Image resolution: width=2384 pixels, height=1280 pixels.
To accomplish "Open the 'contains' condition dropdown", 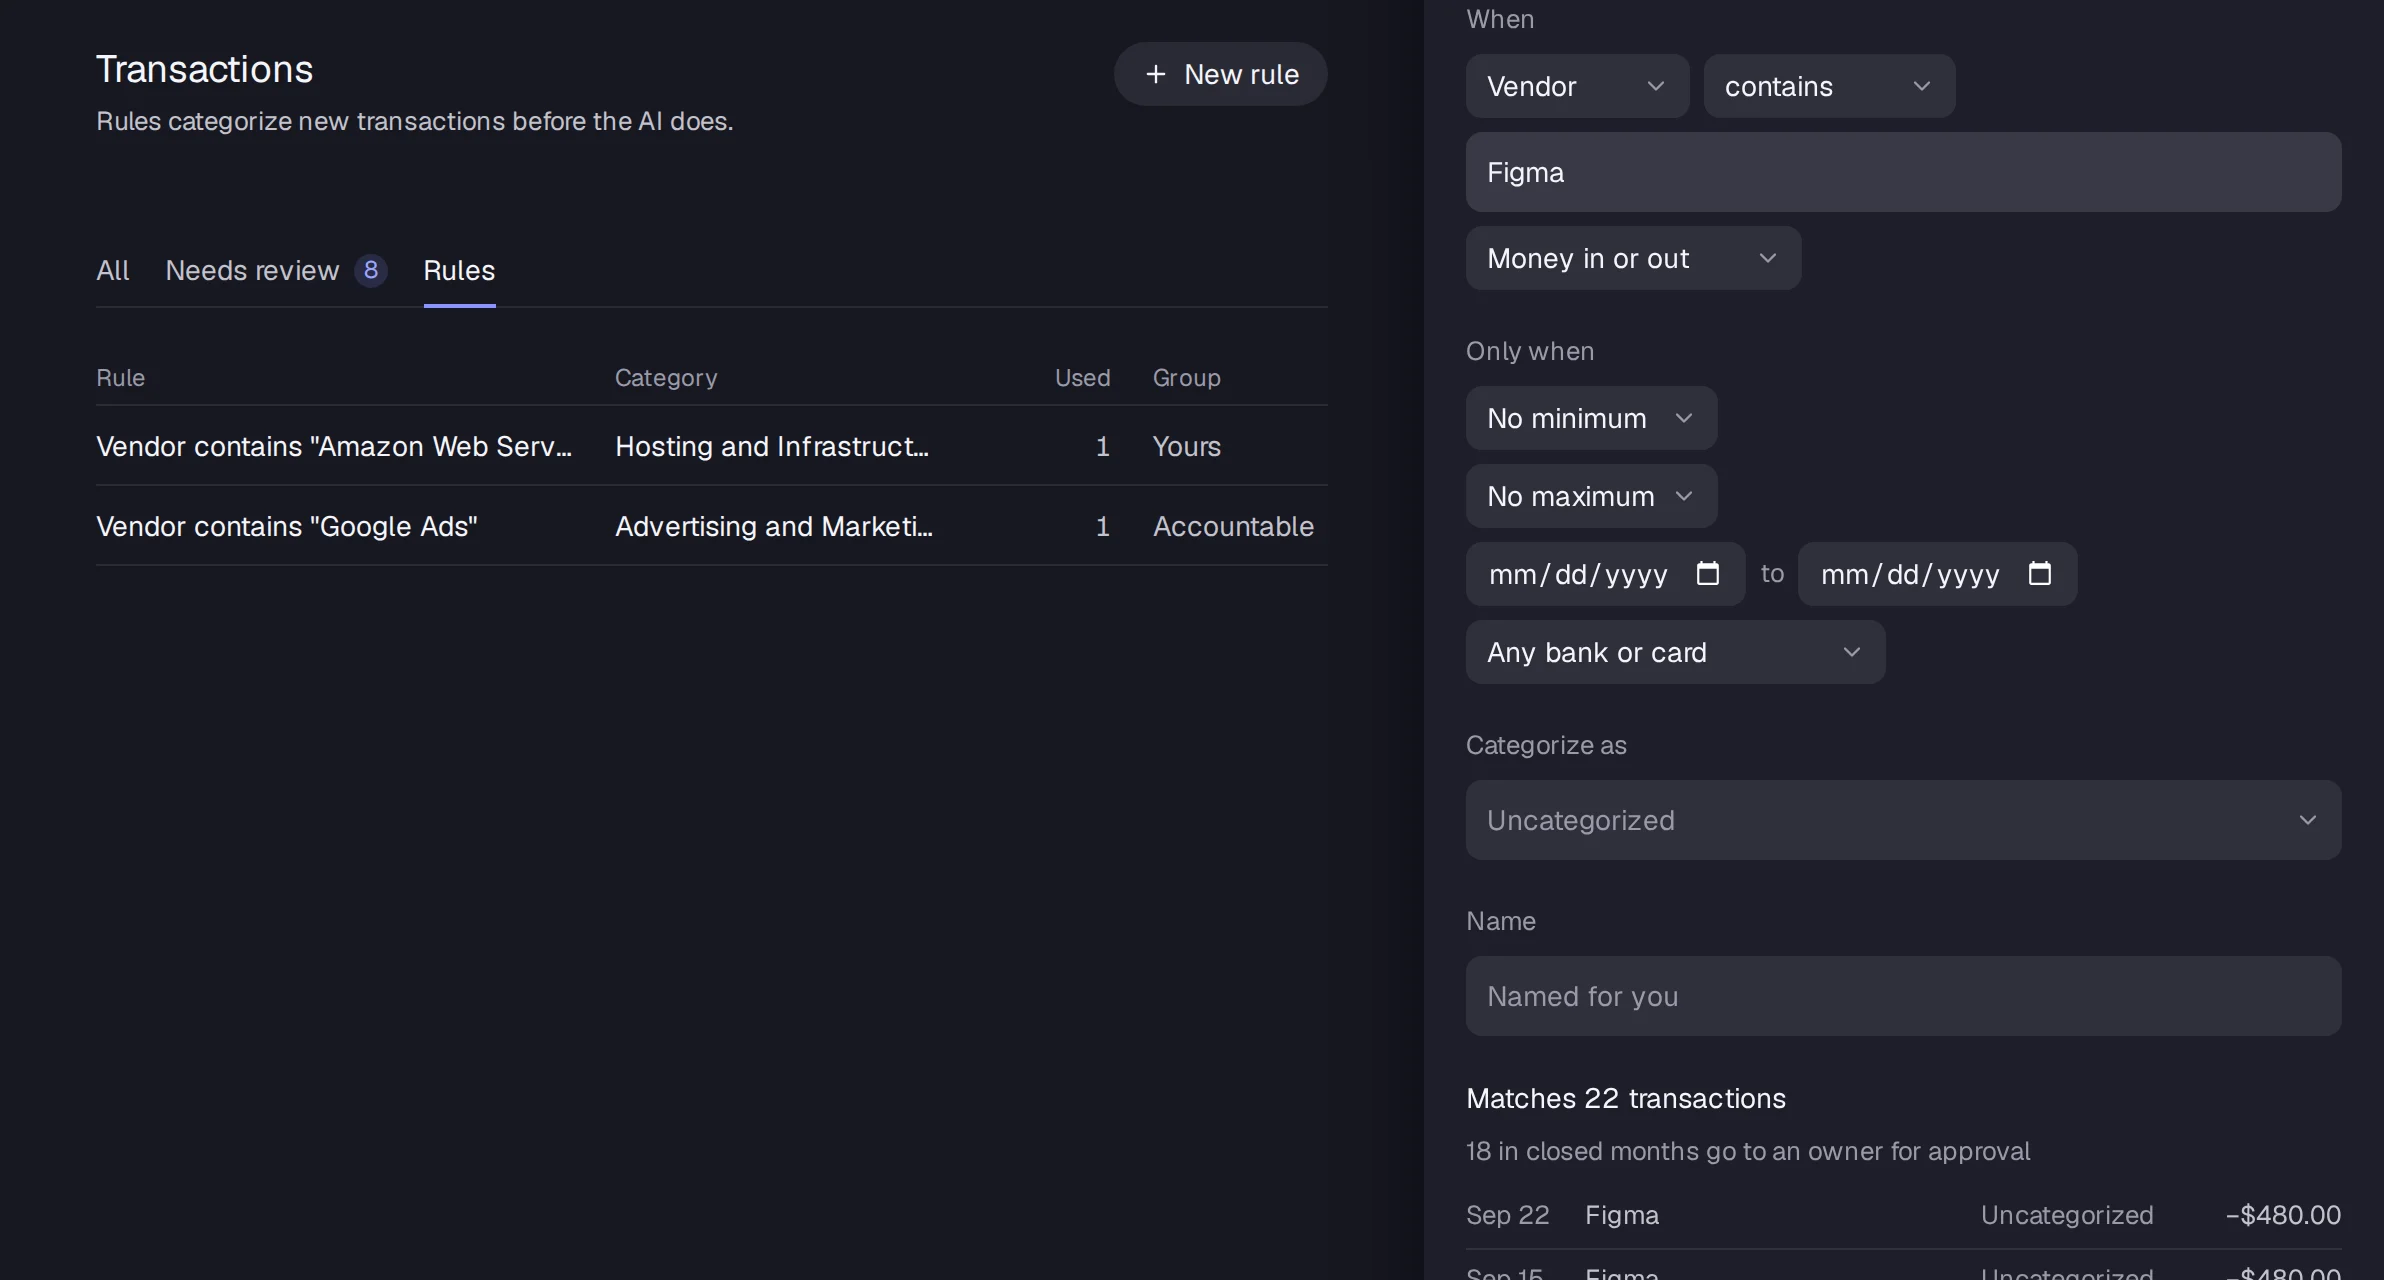I will 1829,86.
